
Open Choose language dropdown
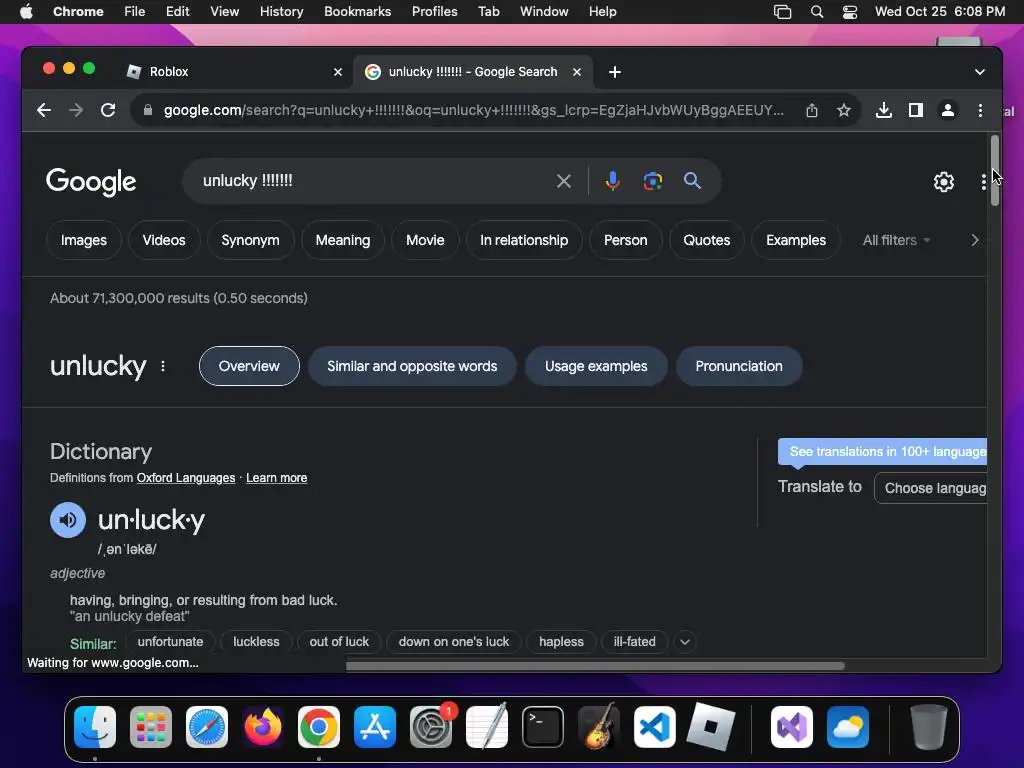click(x=931, y=488)
